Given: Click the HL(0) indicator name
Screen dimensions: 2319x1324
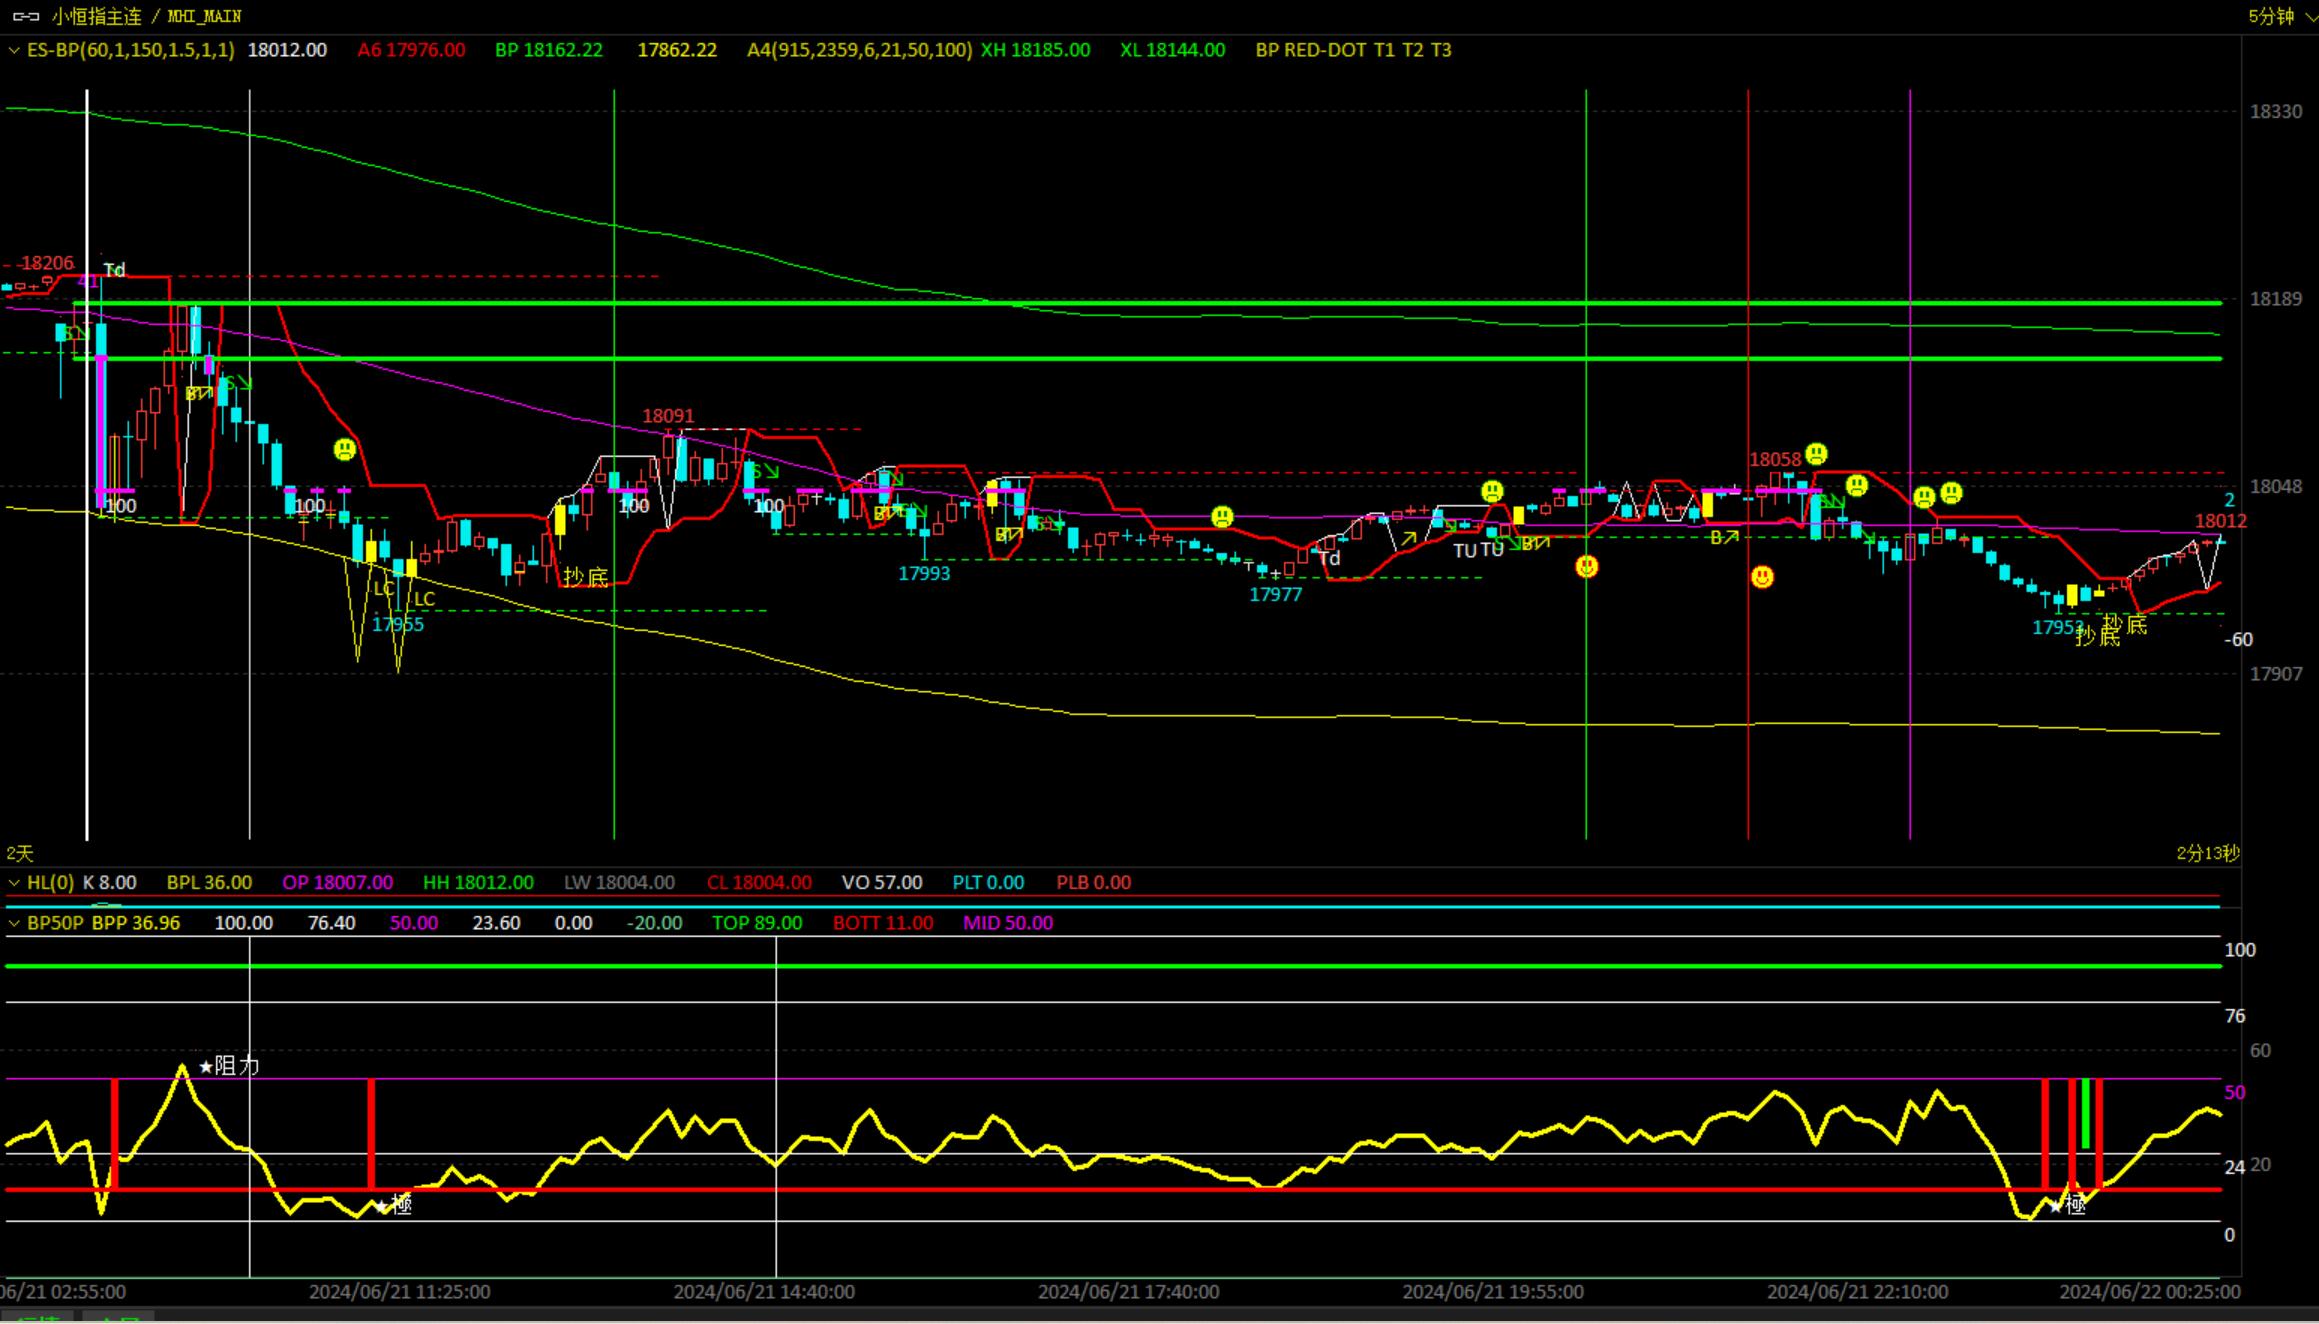Looking at the screenshot, I should 50,883.
